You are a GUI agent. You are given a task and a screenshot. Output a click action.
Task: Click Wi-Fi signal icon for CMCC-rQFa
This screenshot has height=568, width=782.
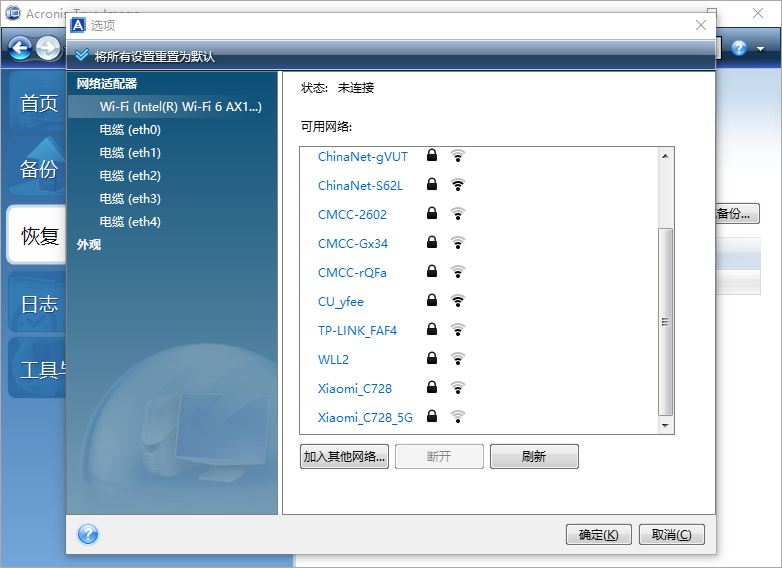pyautogui.click(x=457, y=271)
